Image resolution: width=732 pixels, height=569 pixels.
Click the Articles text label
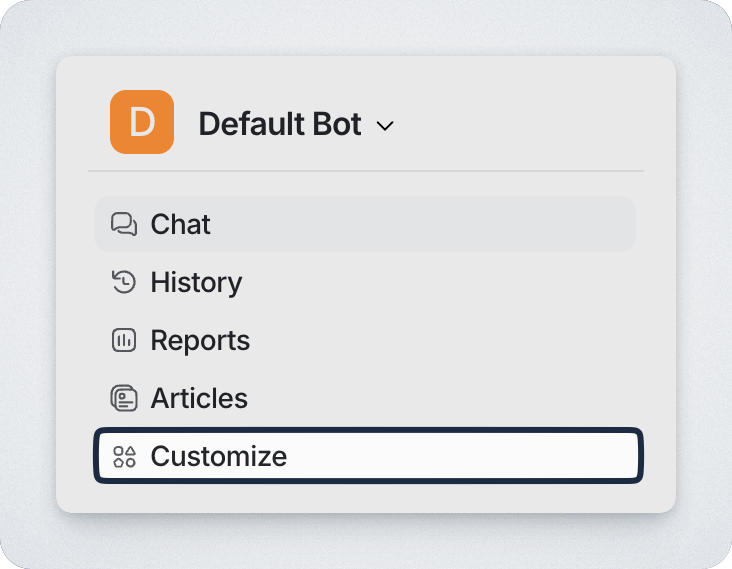click(199, 398)
